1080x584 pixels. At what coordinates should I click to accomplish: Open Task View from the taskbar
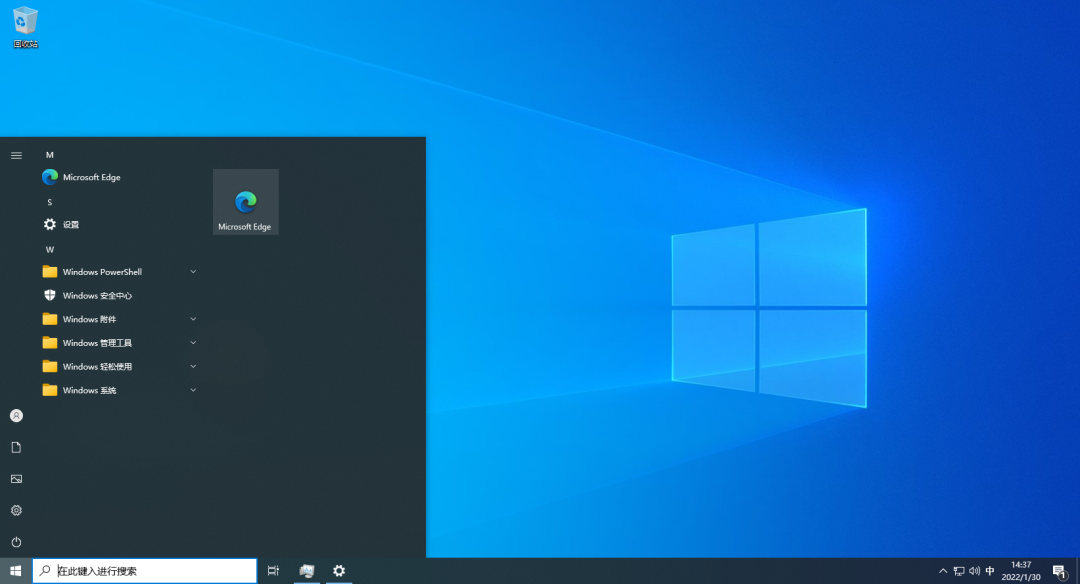click(x=273, y=570)
